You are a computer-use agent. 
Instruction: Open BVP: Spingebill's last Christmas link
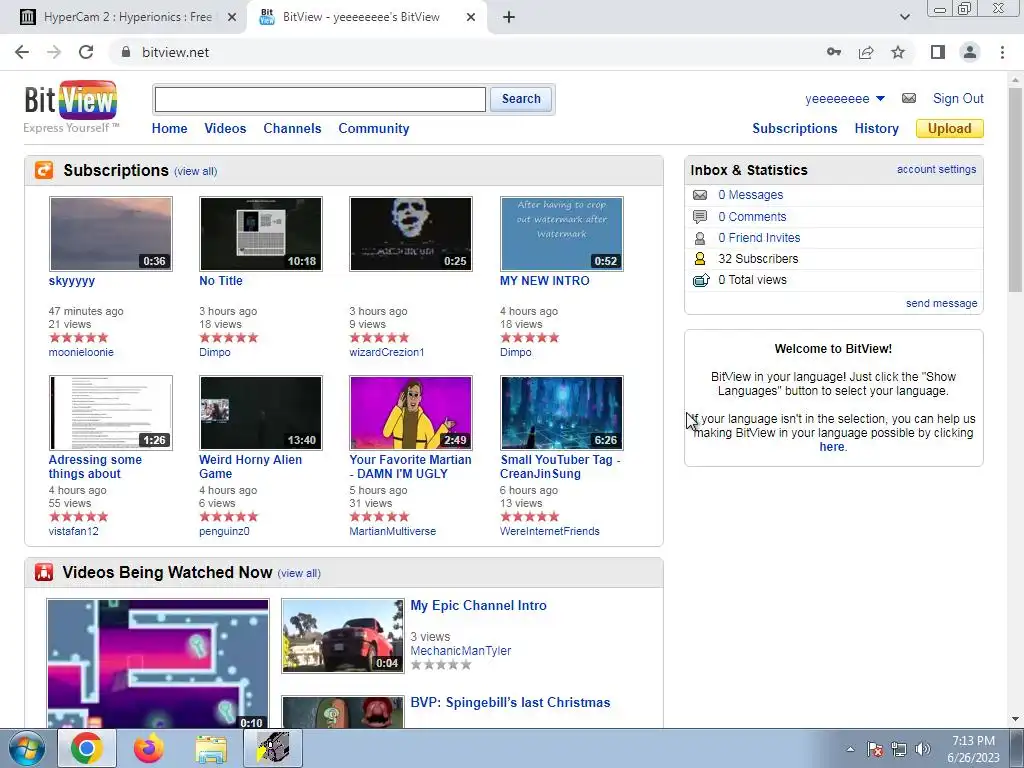pyautogui.click(x=510, y=703)
